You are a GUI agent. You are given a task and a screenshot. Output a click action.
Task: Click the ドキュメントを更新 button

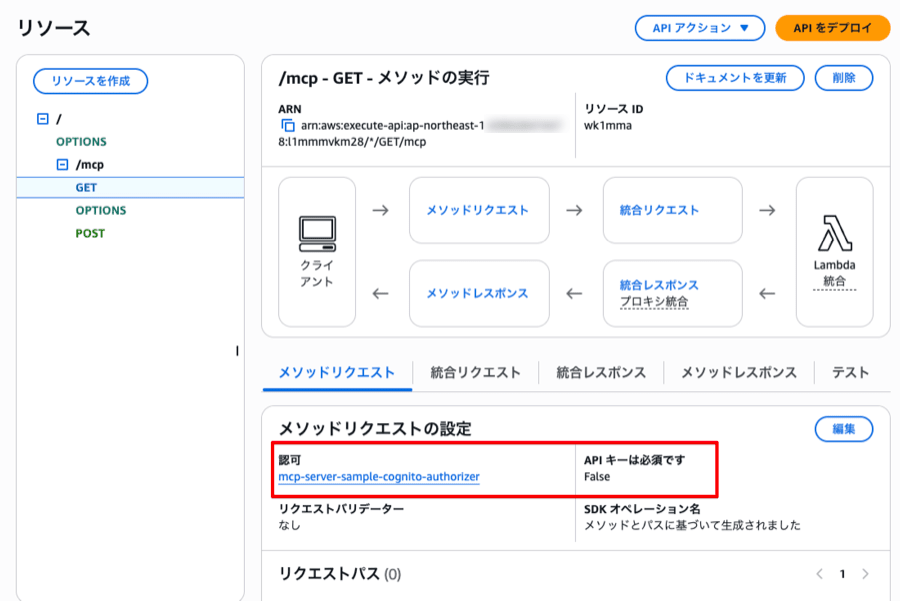point(735,78)
